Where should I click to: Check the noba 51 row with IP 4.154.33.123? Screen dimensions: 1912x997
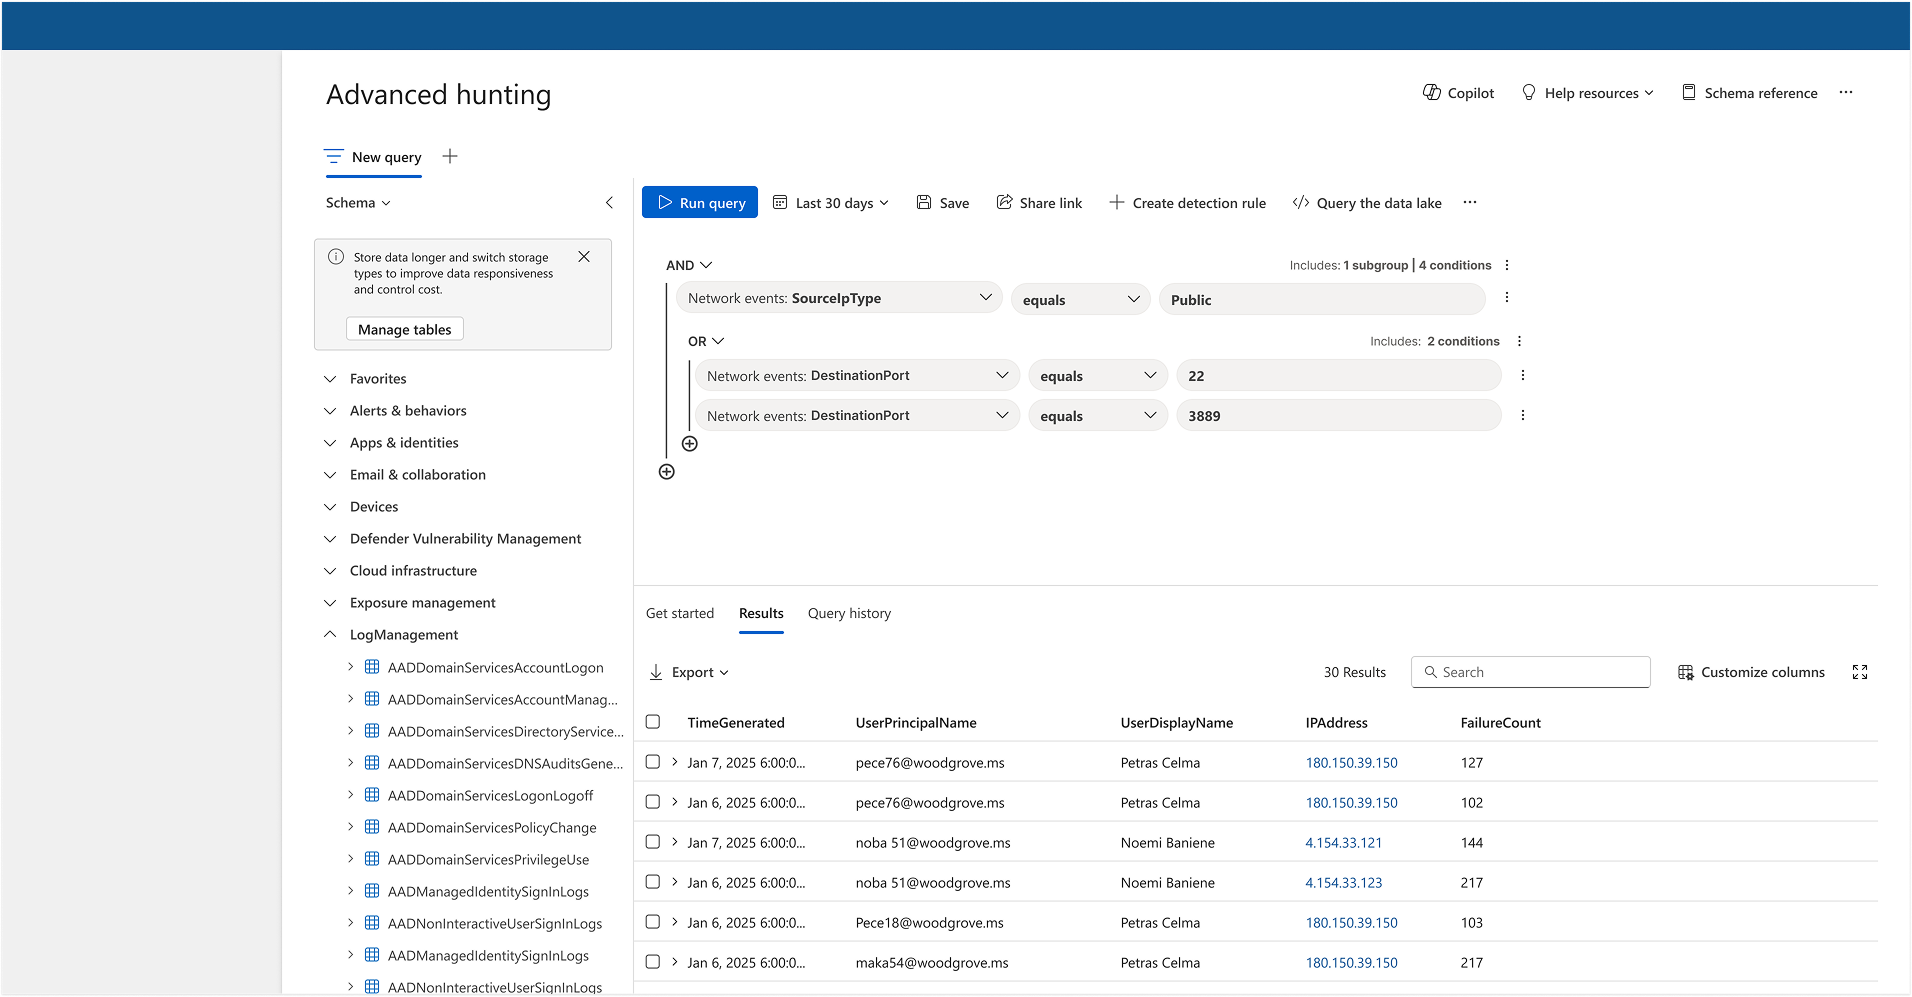pyautogui.click(x=653, y=882)
